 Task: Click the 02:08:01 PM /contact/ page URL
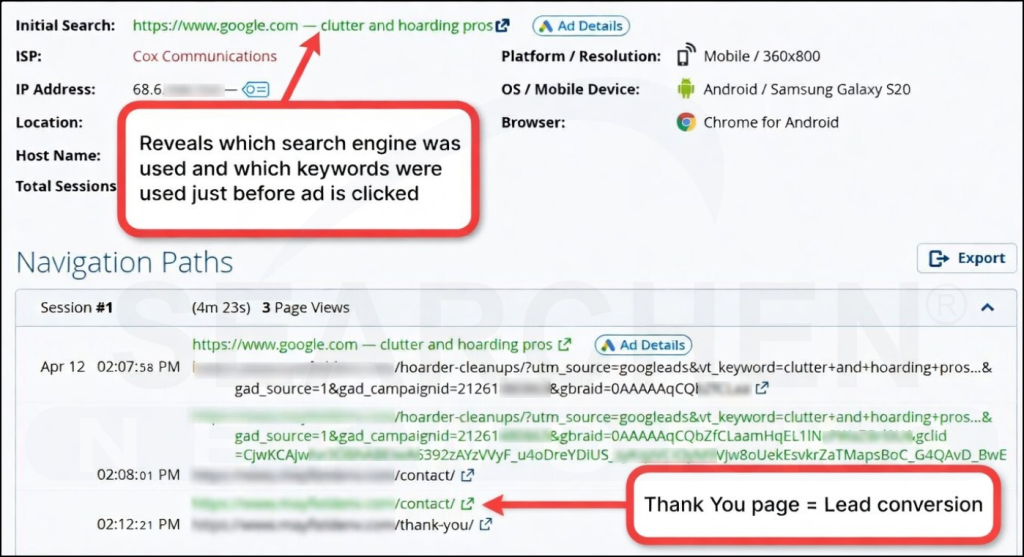[x=324, y=475]
